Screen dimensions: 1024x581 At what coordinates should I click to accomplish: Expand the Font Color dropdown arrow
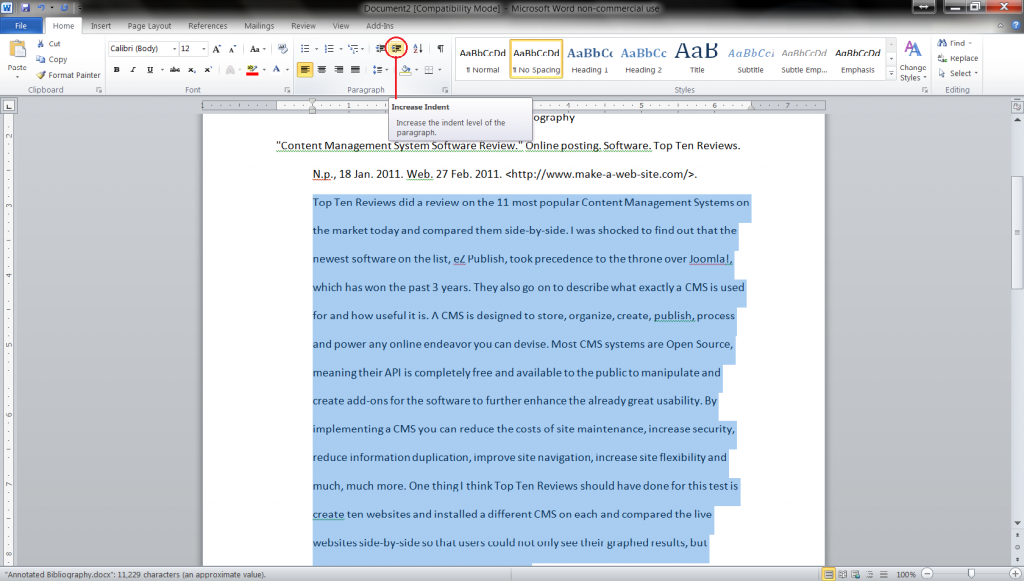[287, 70]
